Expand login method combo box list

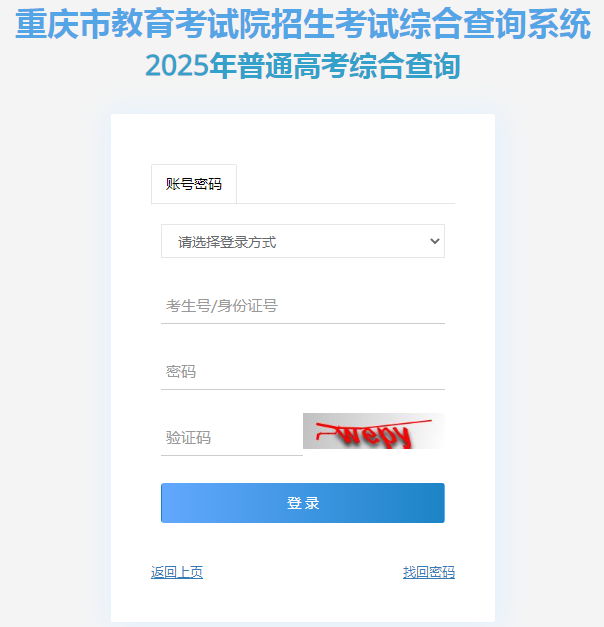tap(303, 241)
